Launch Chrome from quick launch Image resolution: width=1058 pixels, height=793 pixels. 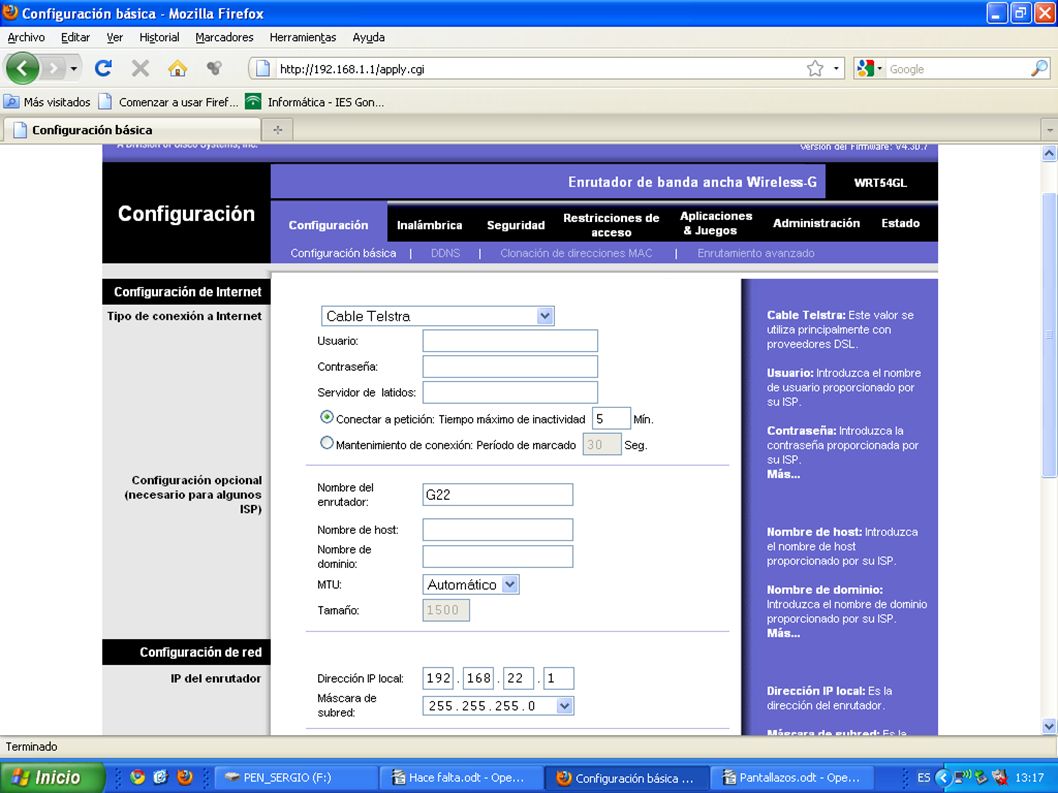[137, 777]
